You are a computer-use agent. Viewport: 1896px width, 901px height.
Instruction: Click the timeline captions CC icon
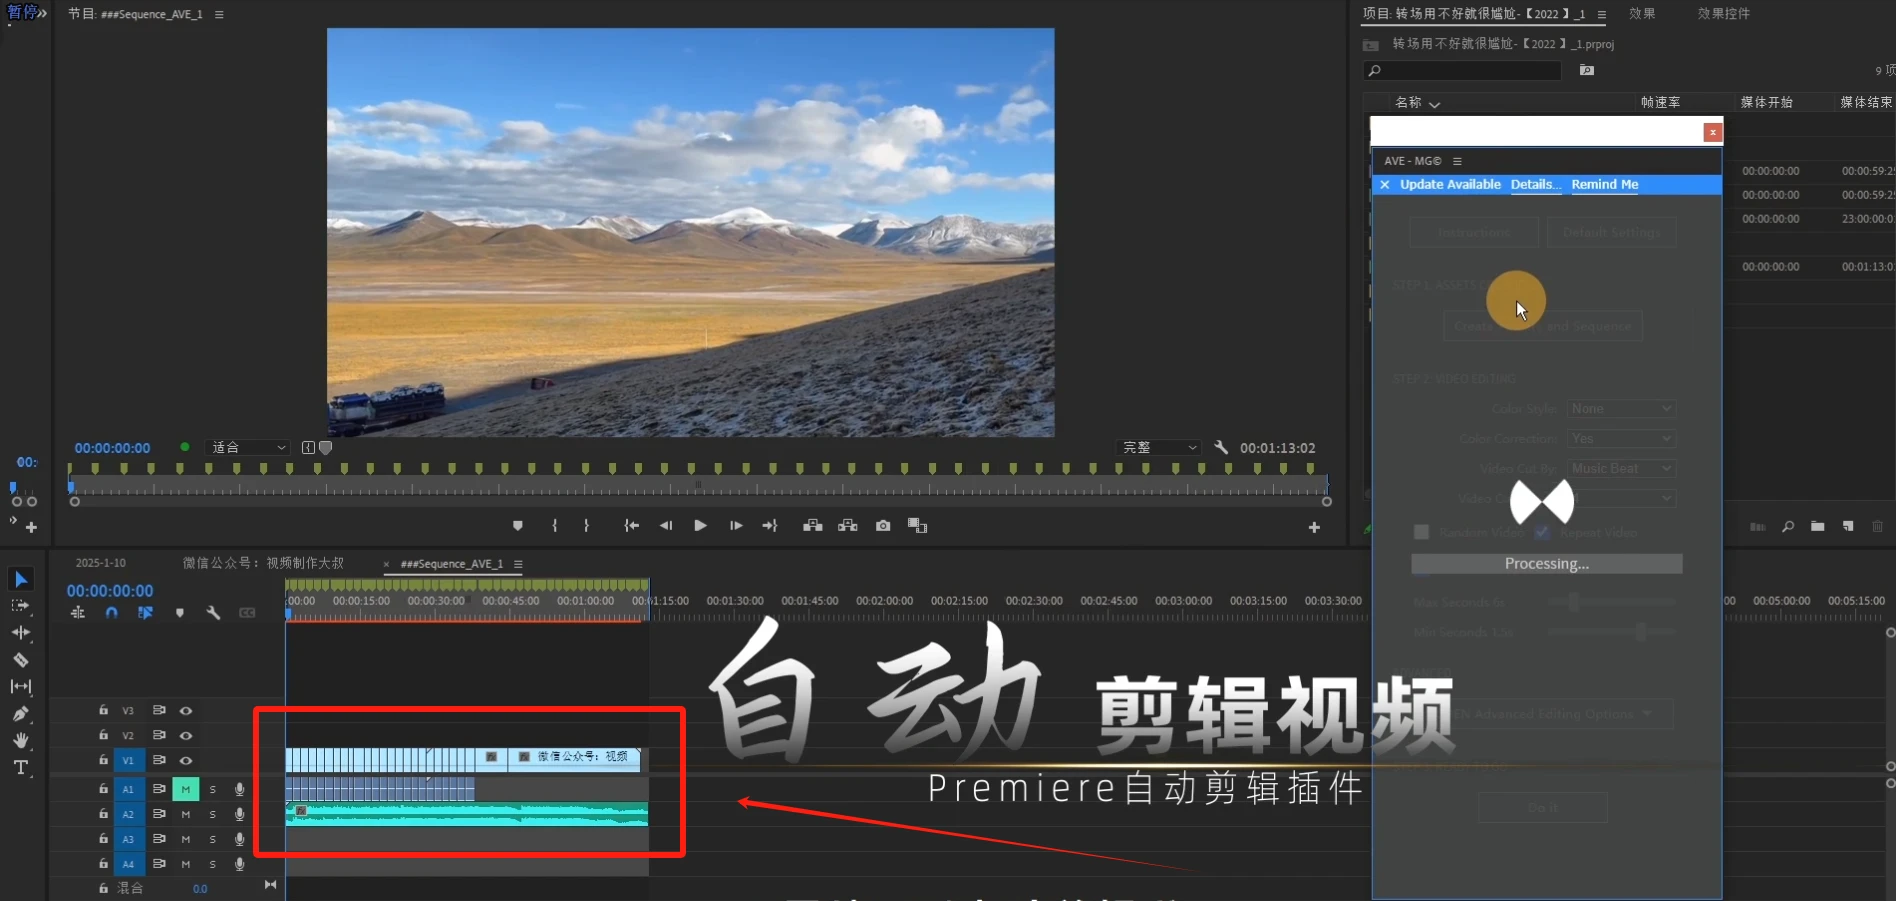(x=247, y=613)
